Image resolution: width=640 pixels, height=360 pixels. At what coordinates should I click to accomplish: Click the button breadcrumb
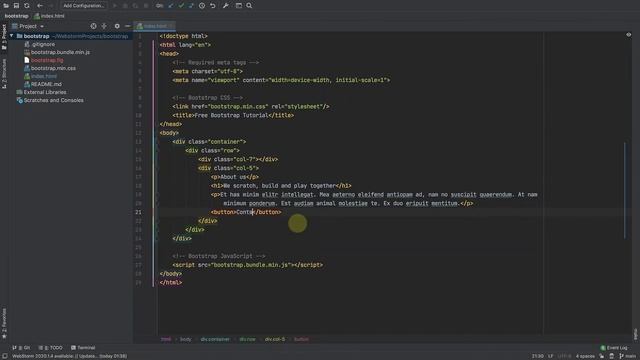302,339
